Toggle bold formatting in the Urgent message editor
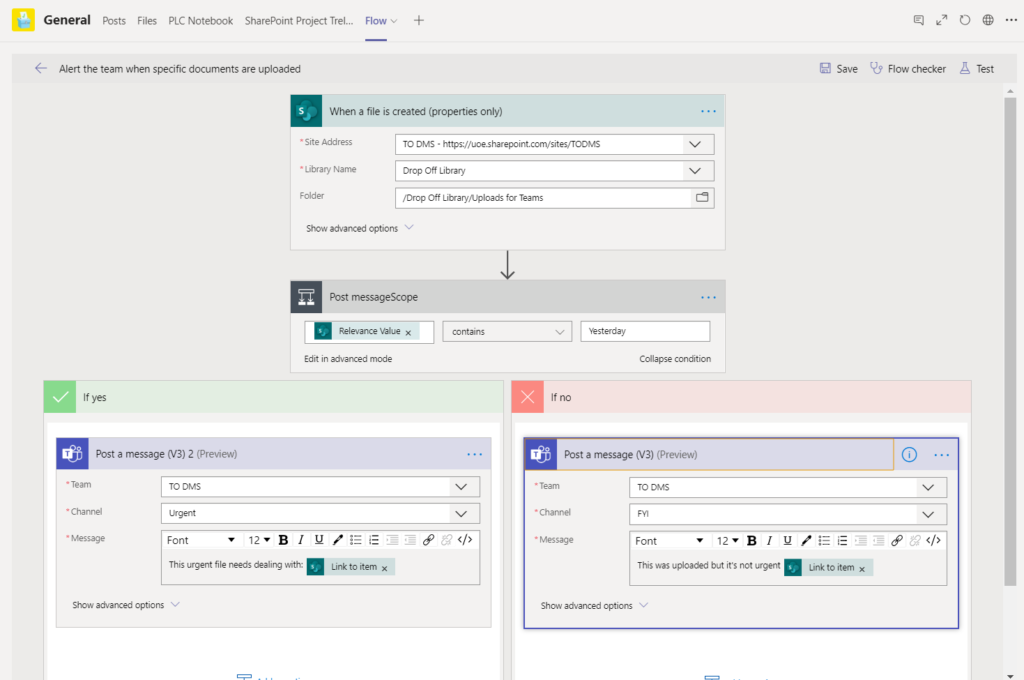Image resolution: width=1024 pixels, height=680 pixels. (284, 539)
